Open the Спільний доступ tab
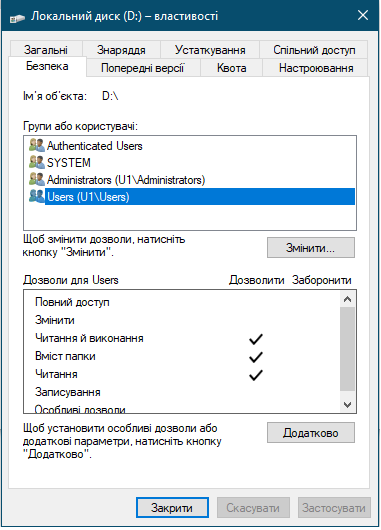 (314, 50)
